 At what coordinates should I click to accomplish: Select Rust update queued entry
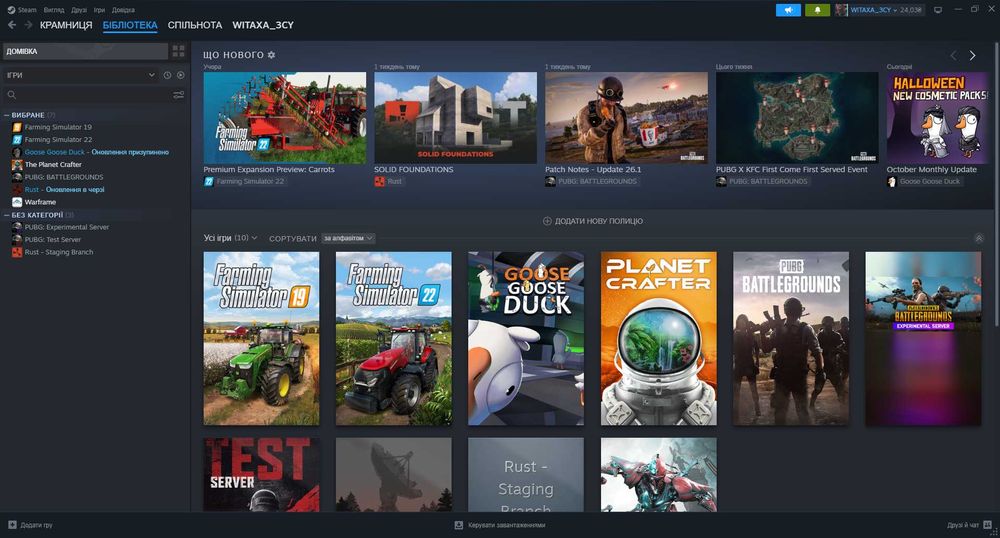[64, 189]
